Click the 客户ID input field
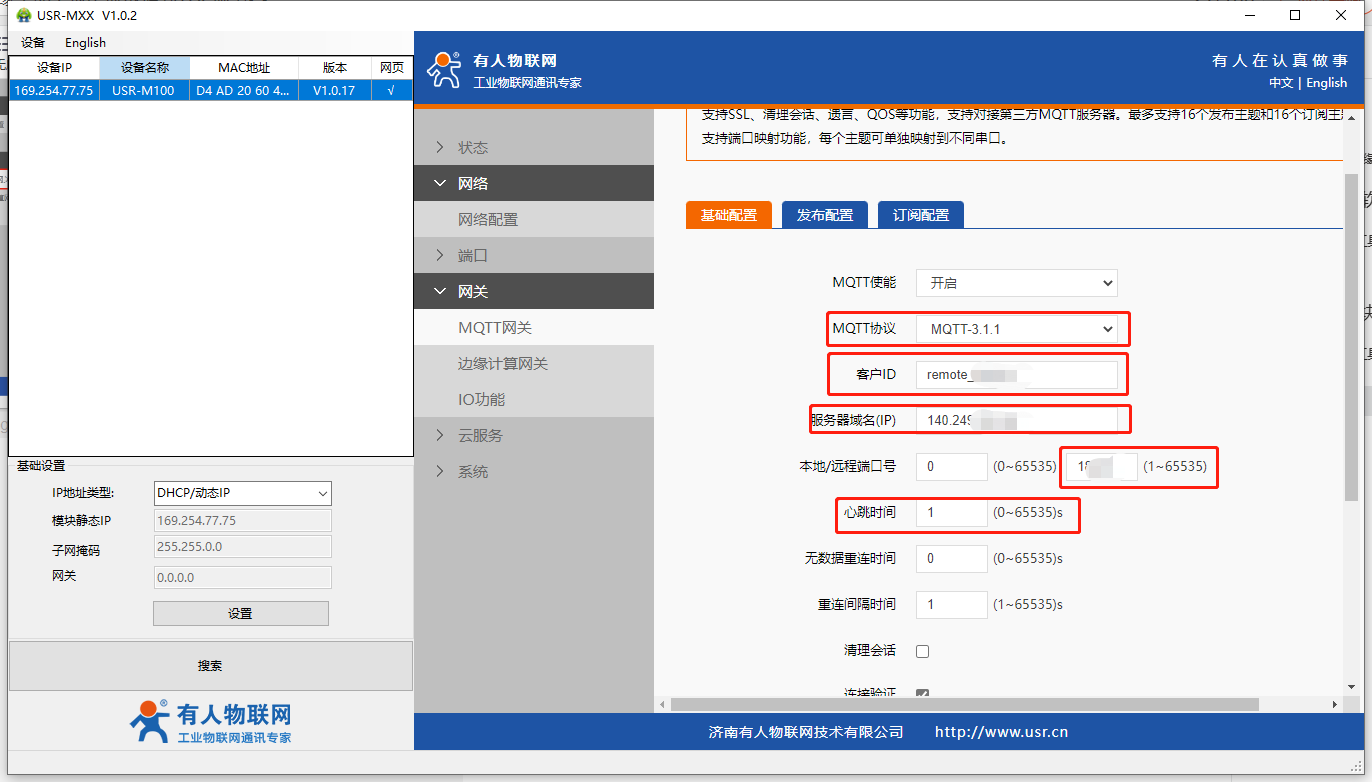 click(x=1017, y=374)
